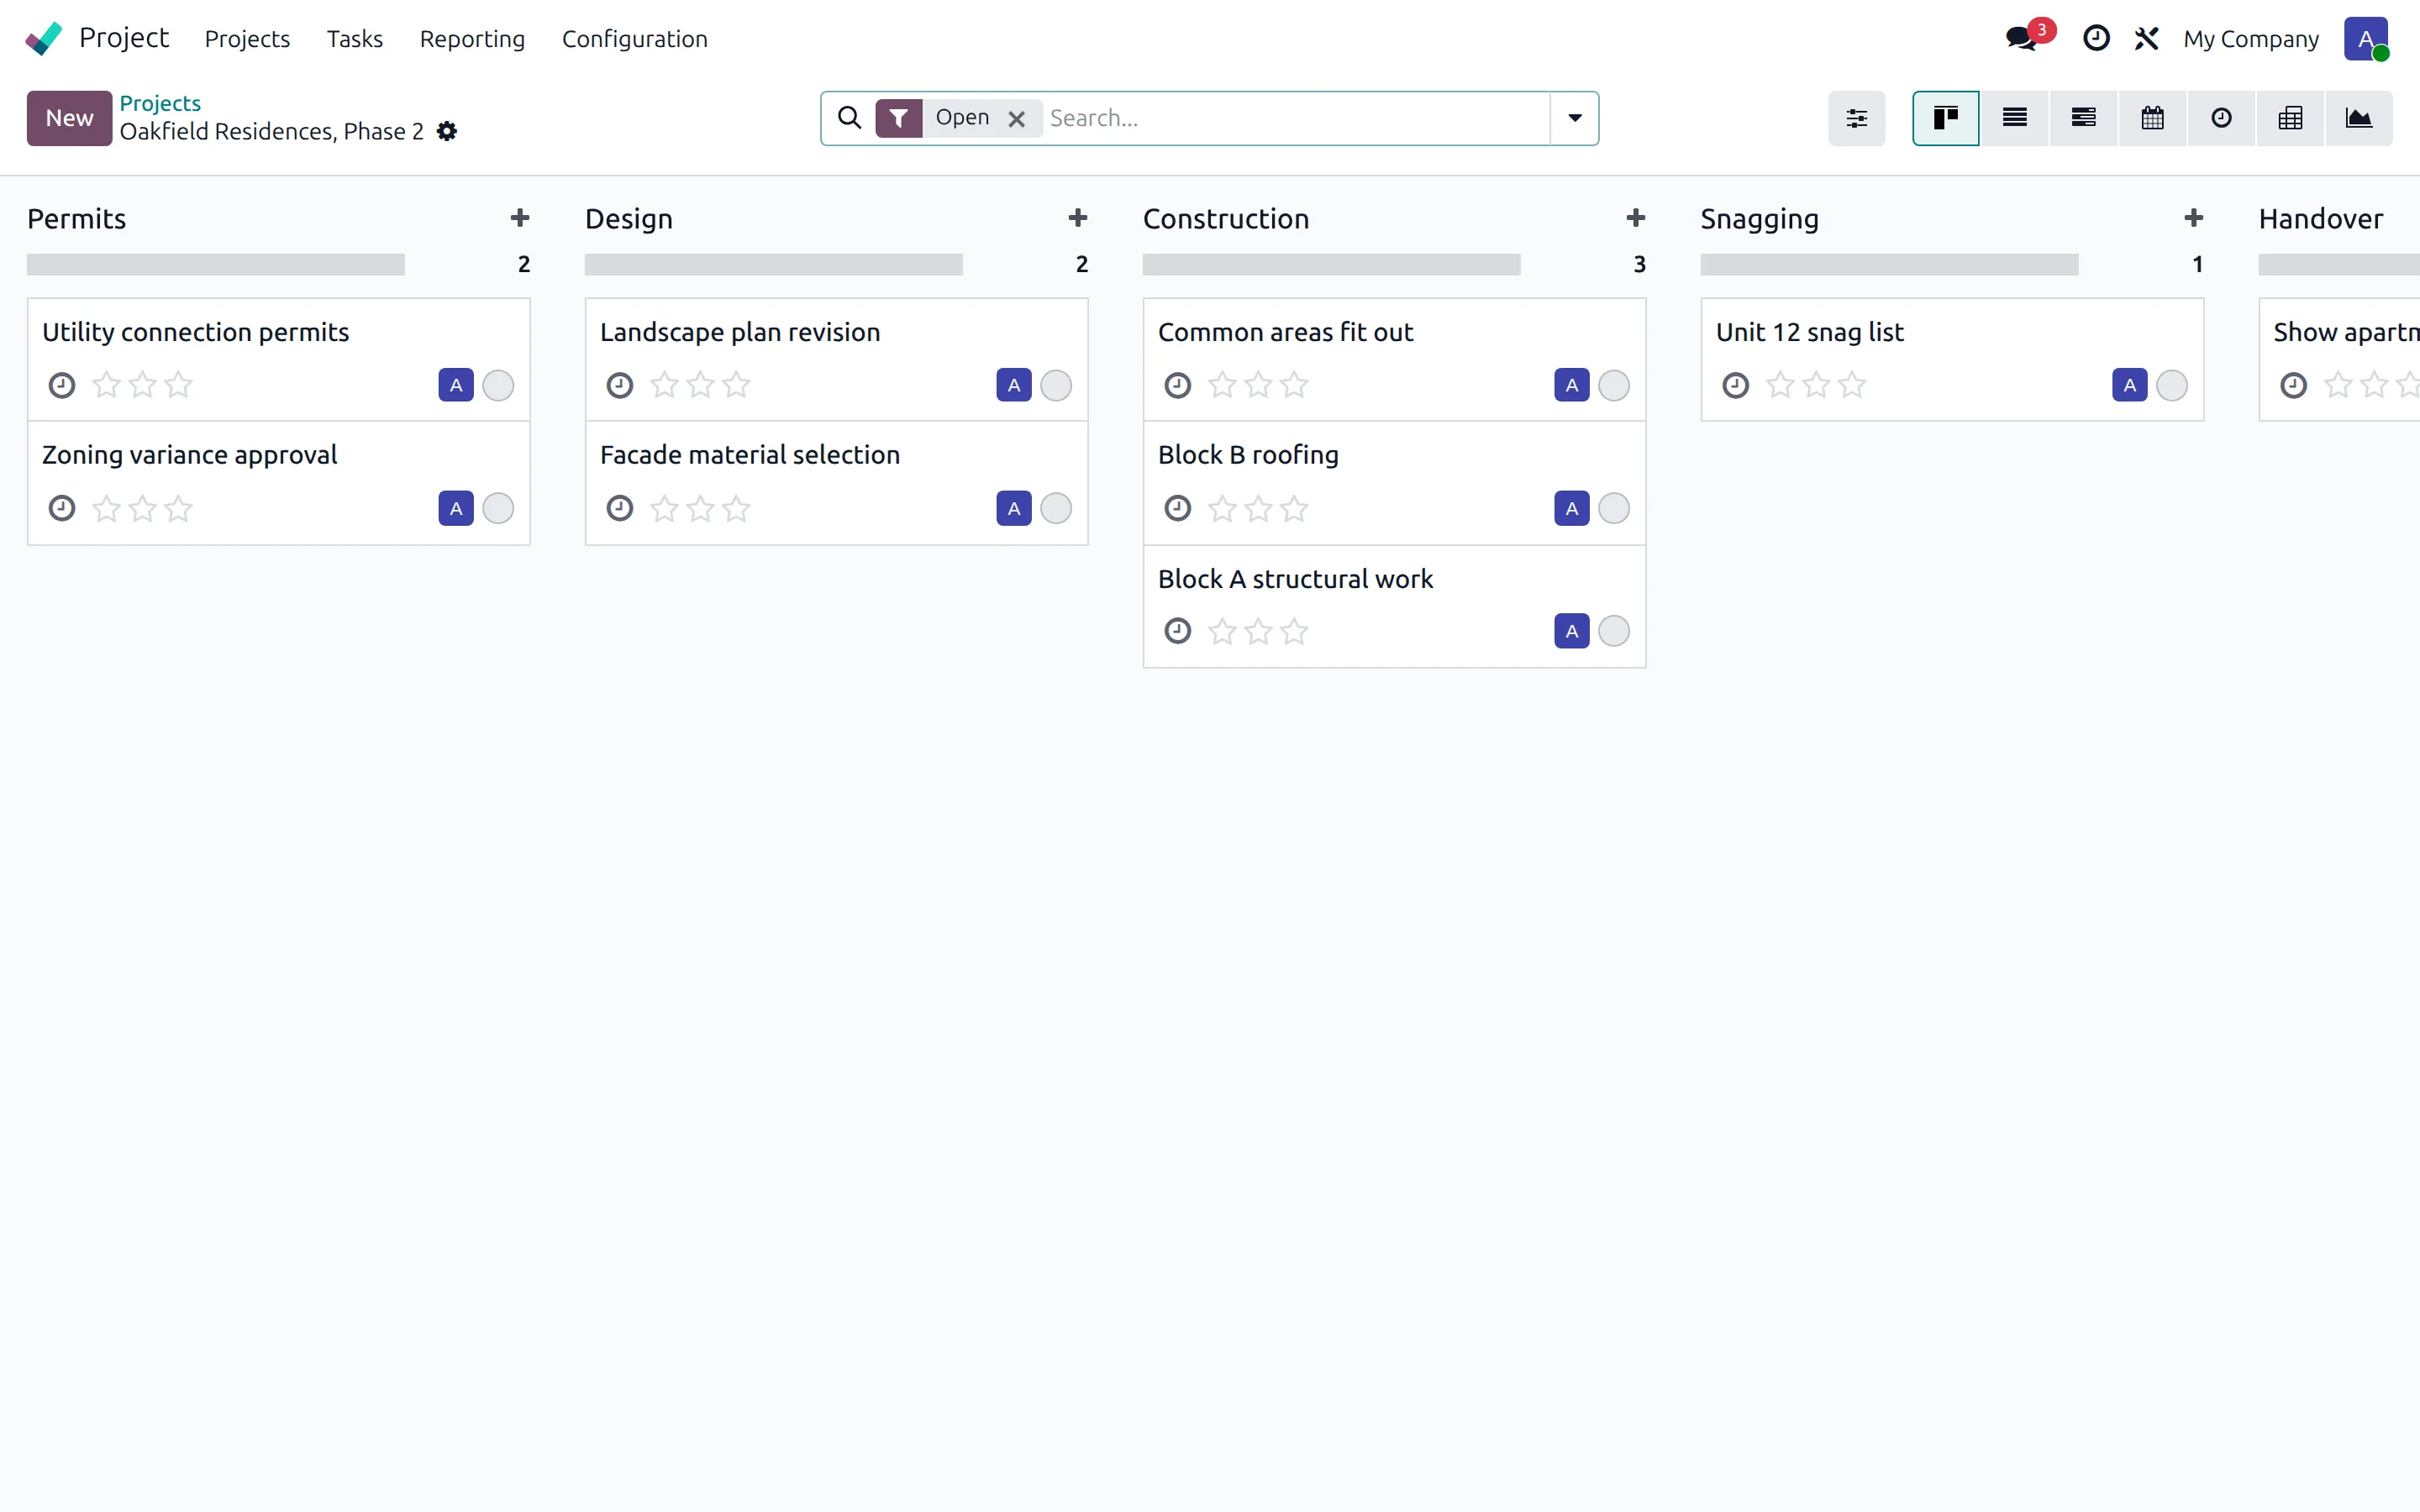Open the developer tools wrench icon

(2146, 39)
